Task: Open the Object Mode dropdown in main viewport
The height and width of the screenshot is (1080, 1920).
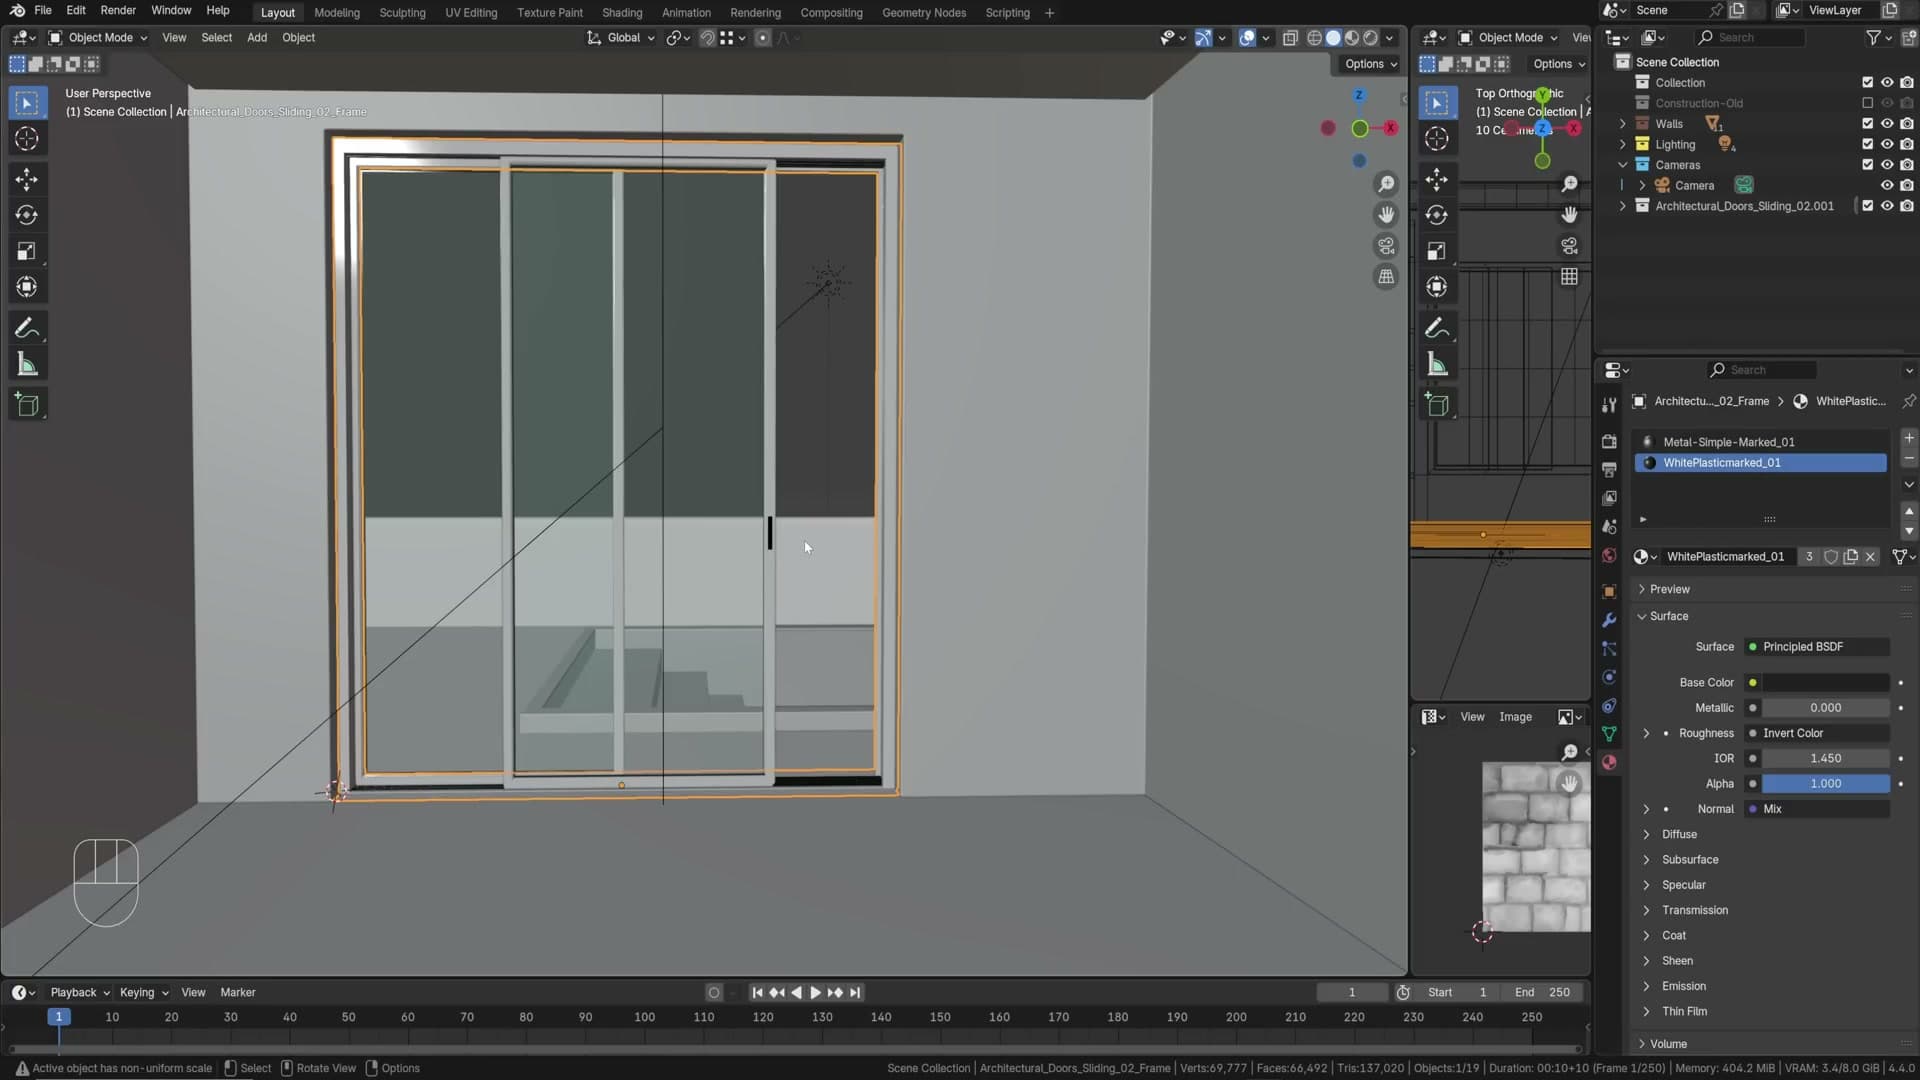Action: click(x=98, y=38)
